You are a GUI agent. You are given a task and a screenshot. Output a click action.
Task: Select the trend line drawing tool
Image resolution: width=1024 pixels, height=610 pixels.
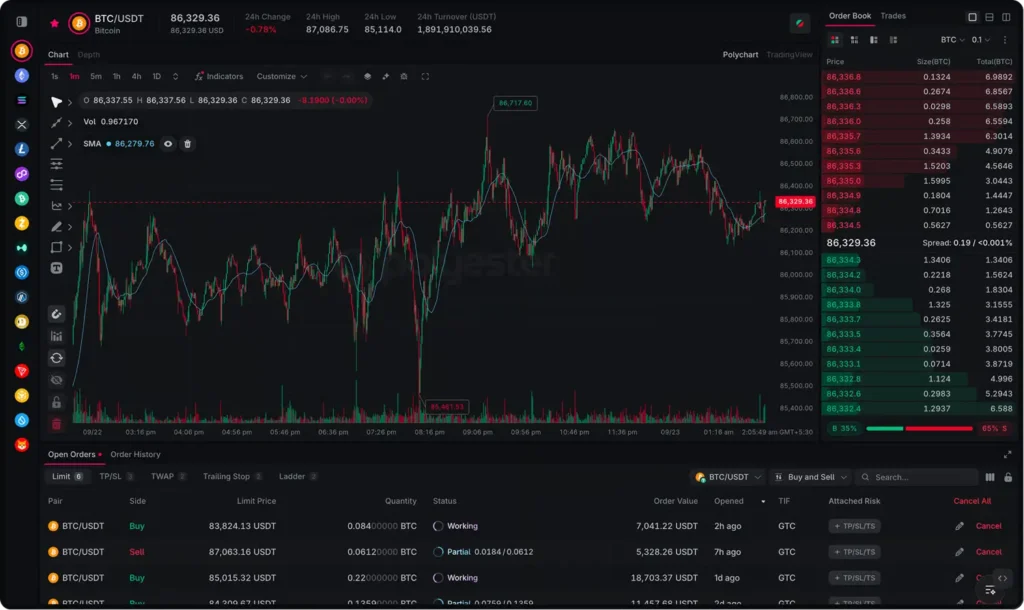pos(56,123)
